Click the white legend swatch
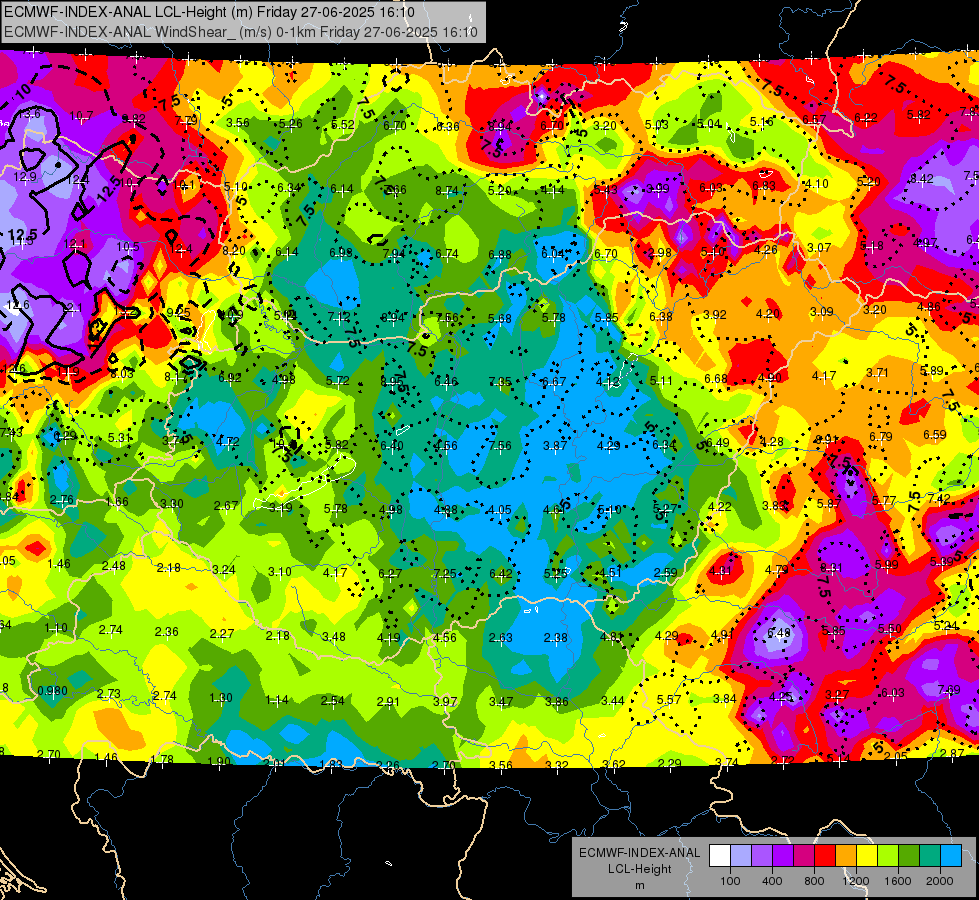Image resolution: width=979 pixels, height=900 pixels. click(720, 856)
